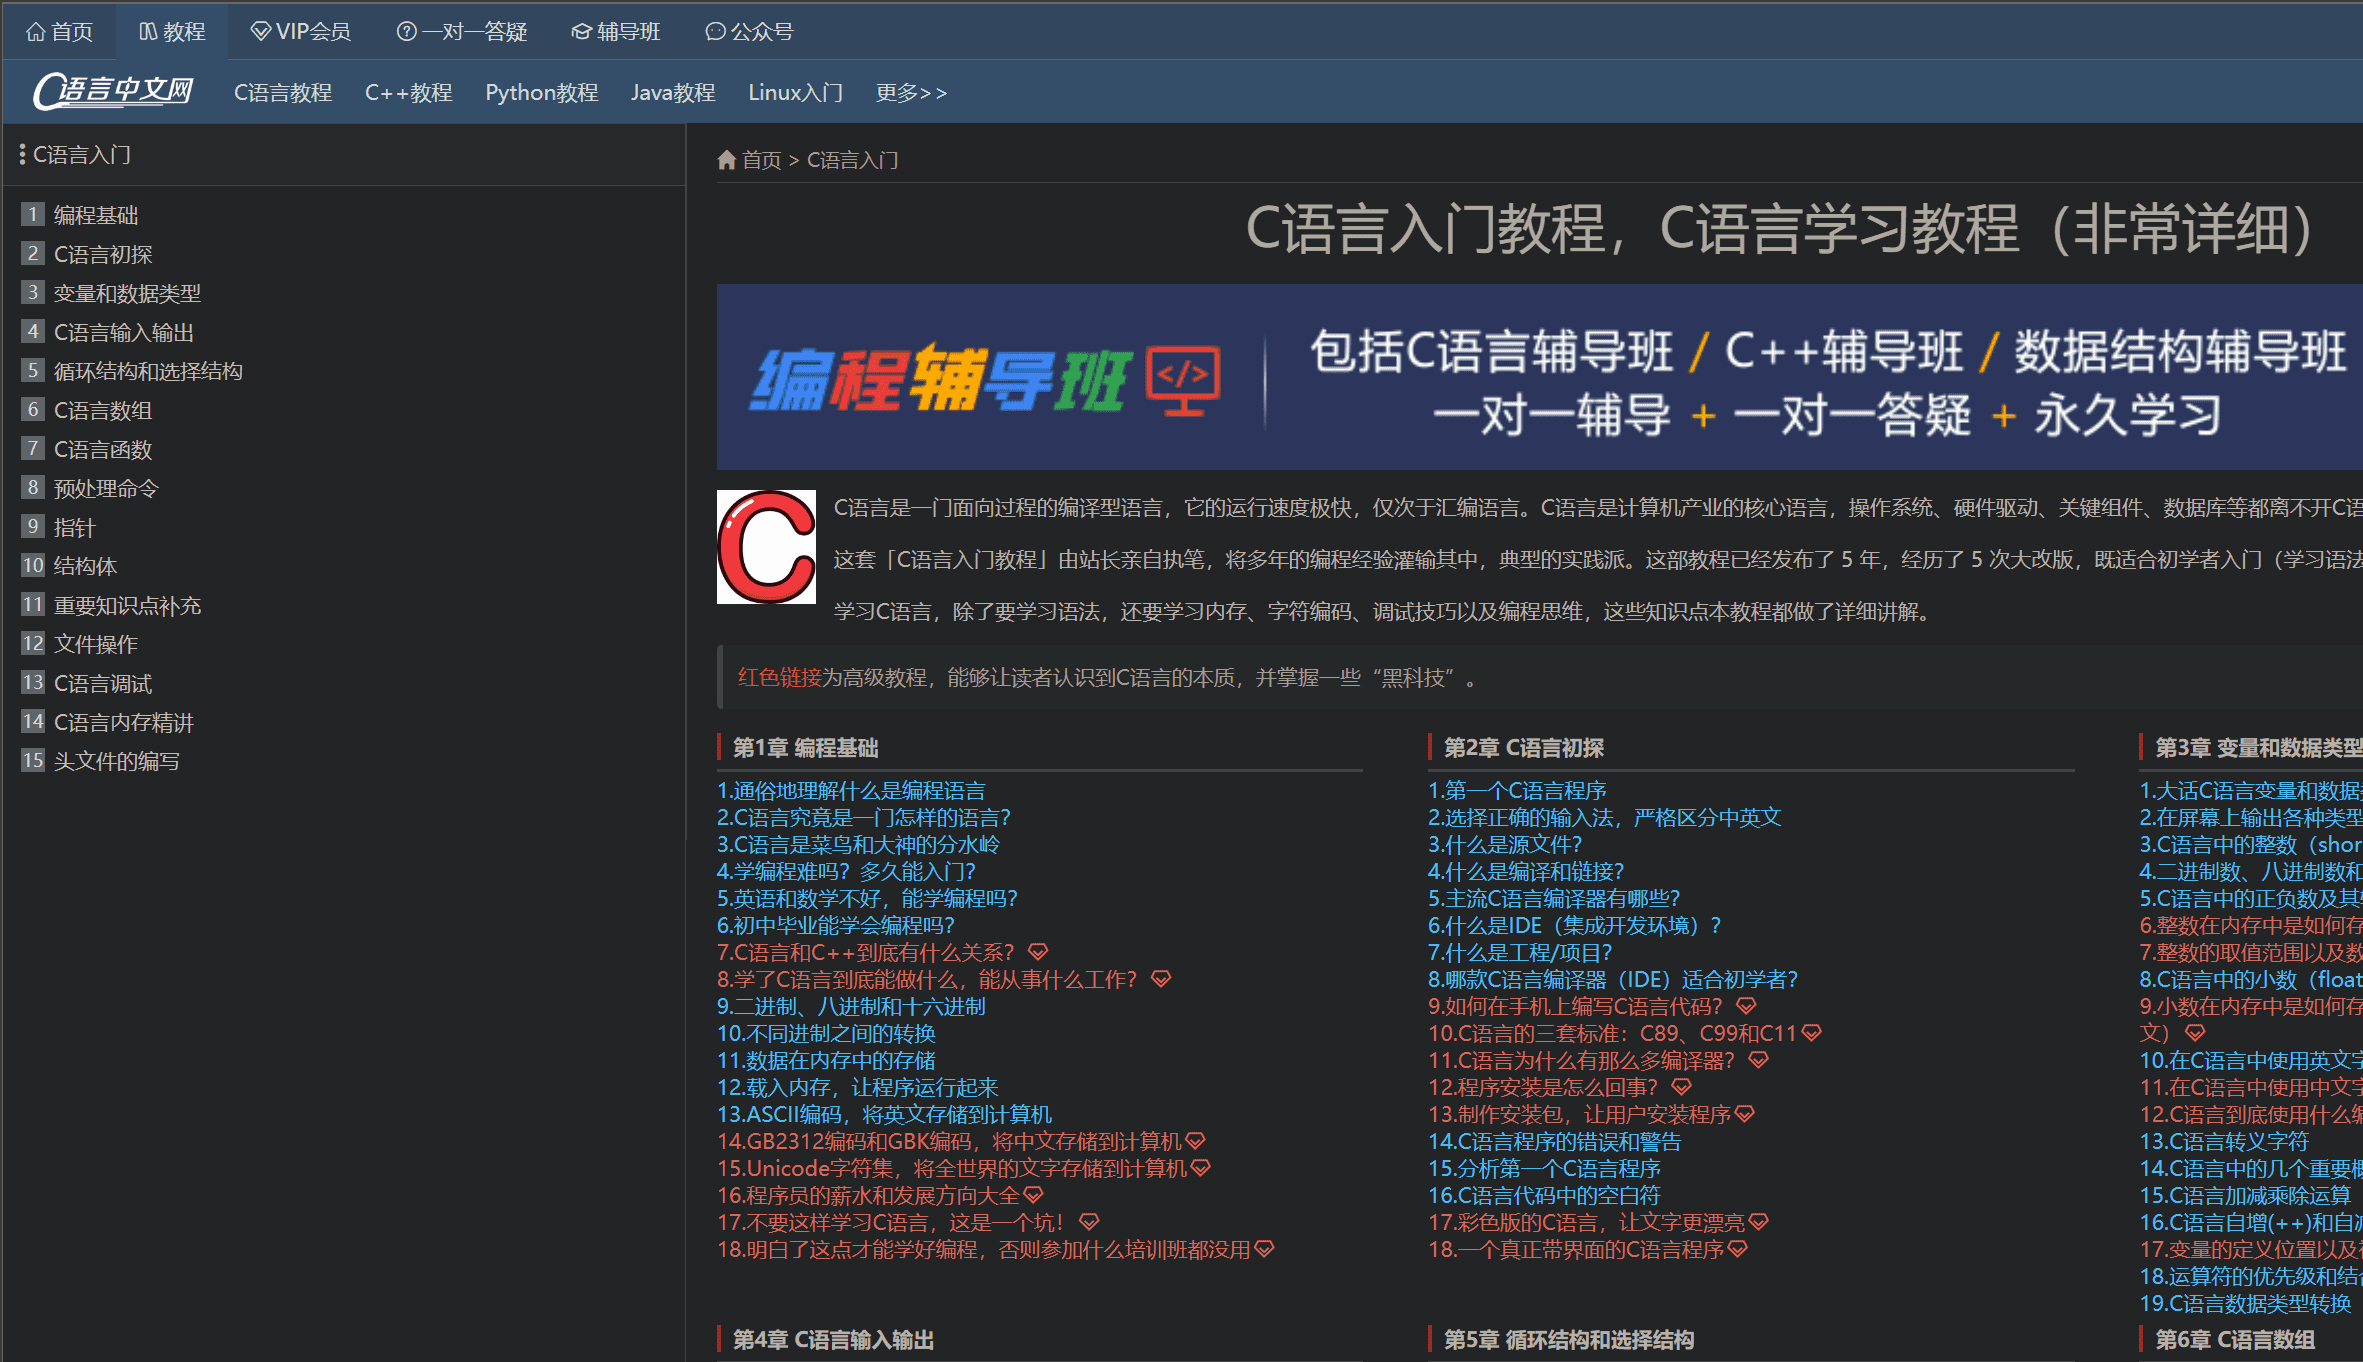Expand sidebar item 预处理命令
Screen dimensions: 2363x1362
click(x=103, y=487)
